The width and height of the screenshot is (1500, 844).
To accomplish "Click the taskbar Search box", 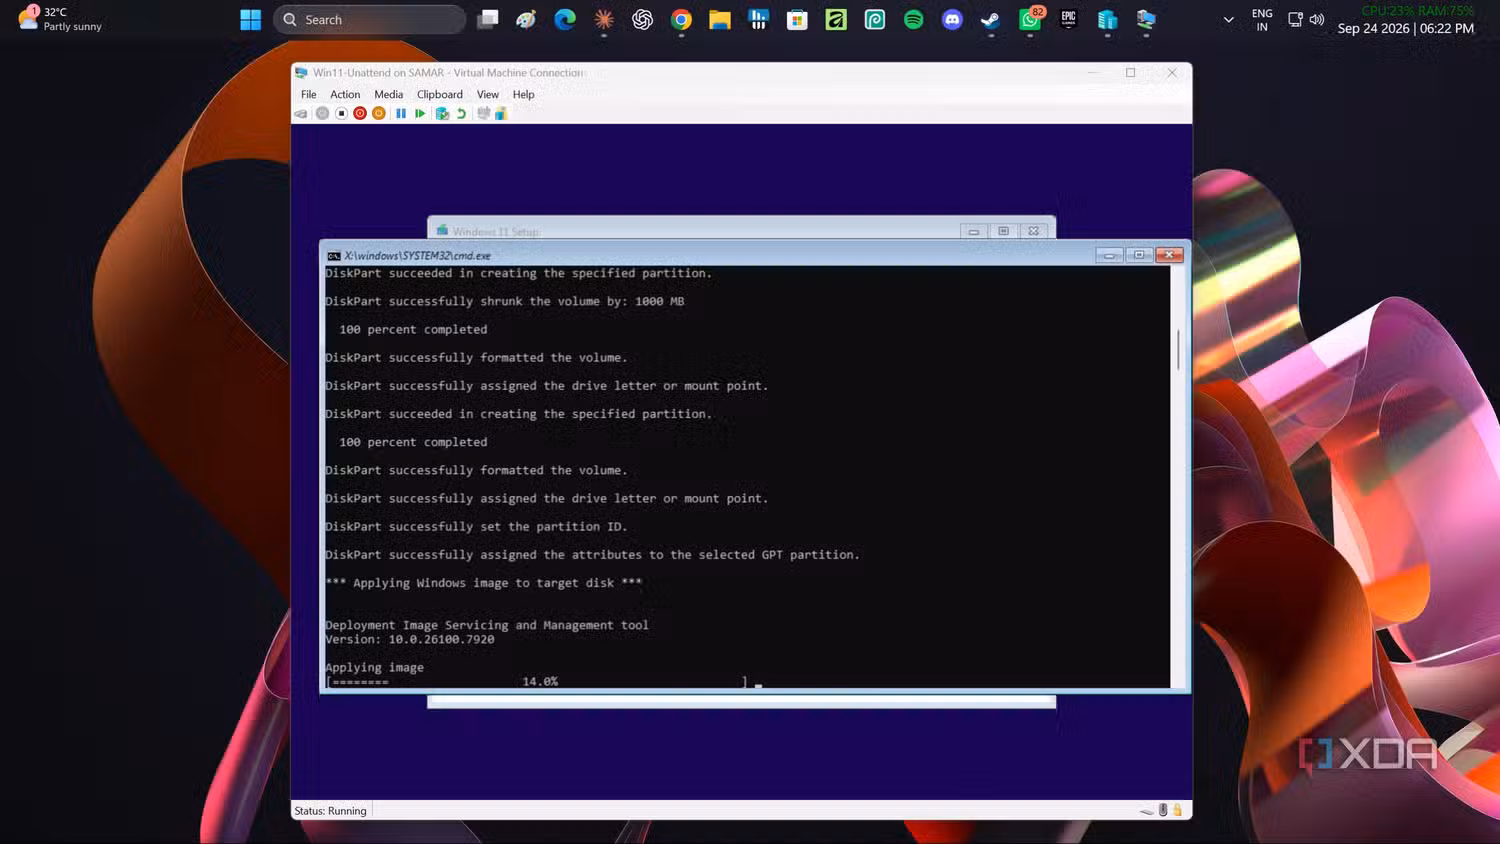I will (369, 20).
